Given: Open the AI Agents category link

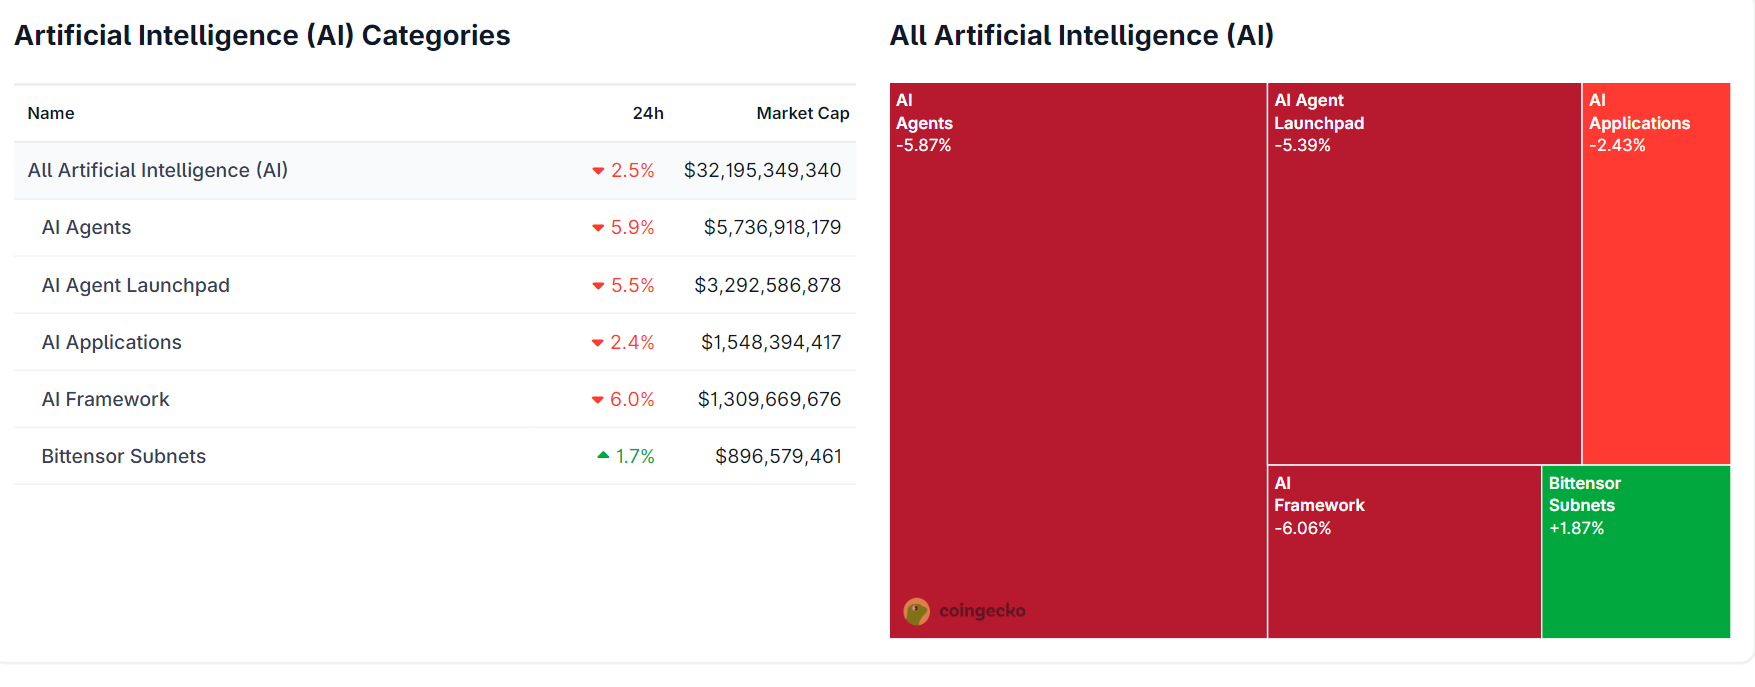Looking at the screenshot, I should tap(86, 228).
